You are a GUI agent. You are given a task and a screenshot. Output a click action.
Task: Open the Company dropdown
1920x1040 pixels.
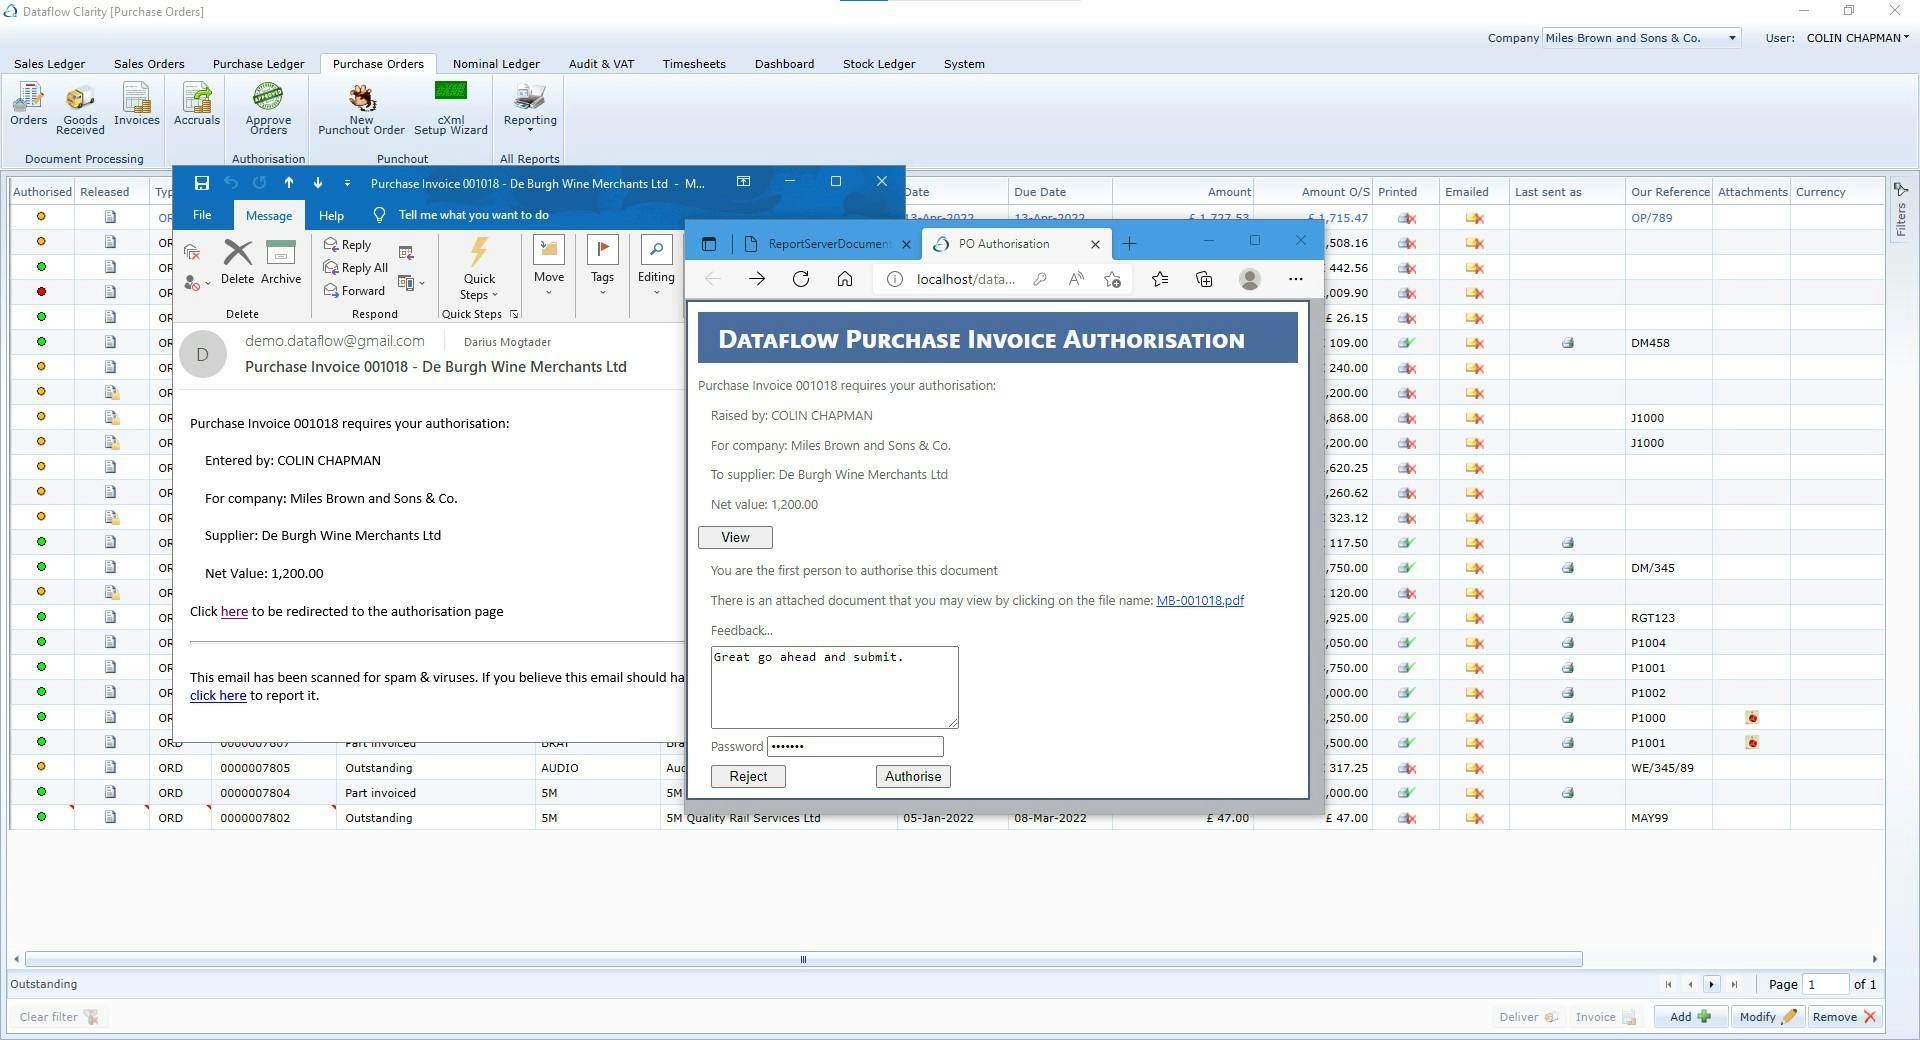point(1641,38)
